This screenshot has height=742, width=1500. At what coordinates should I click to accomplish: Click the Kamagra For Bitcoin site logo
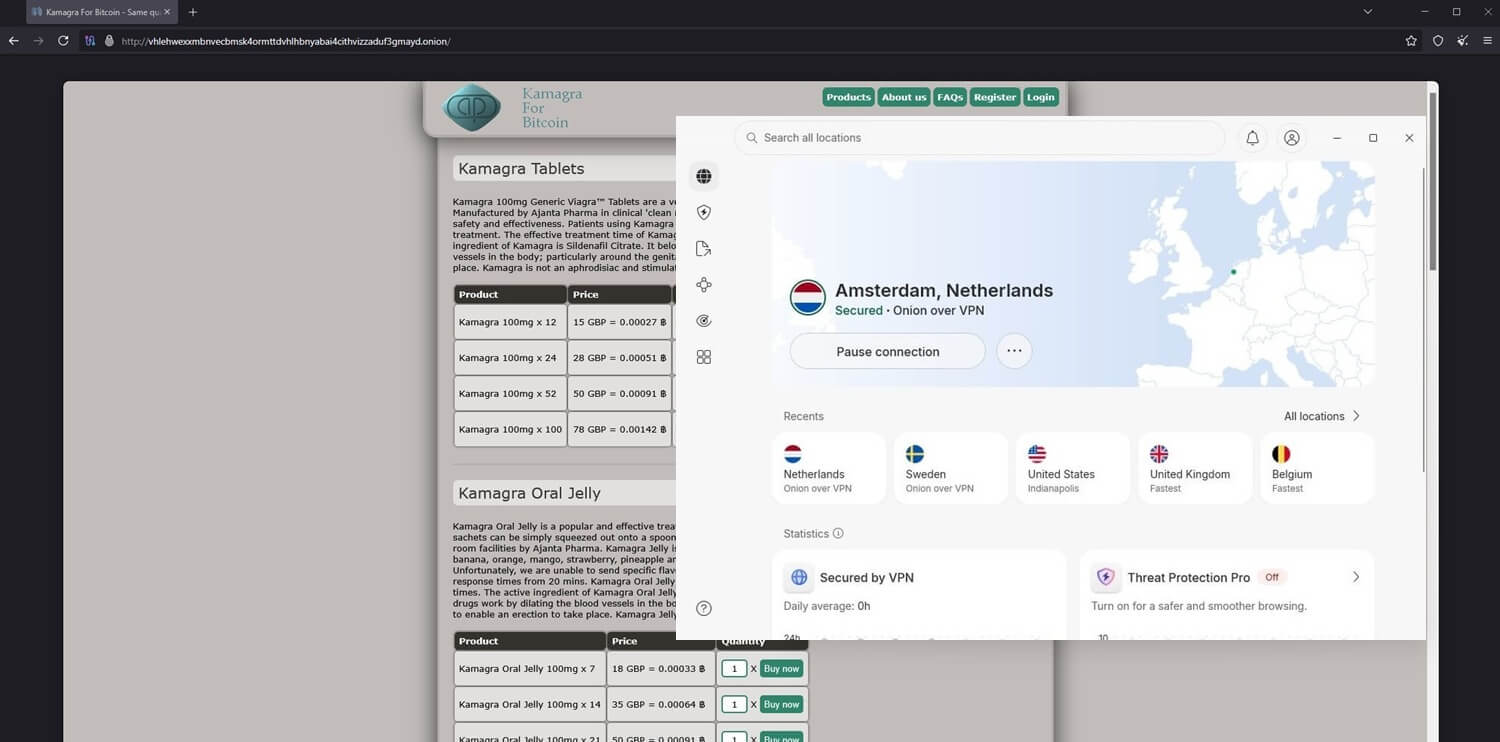472,108
